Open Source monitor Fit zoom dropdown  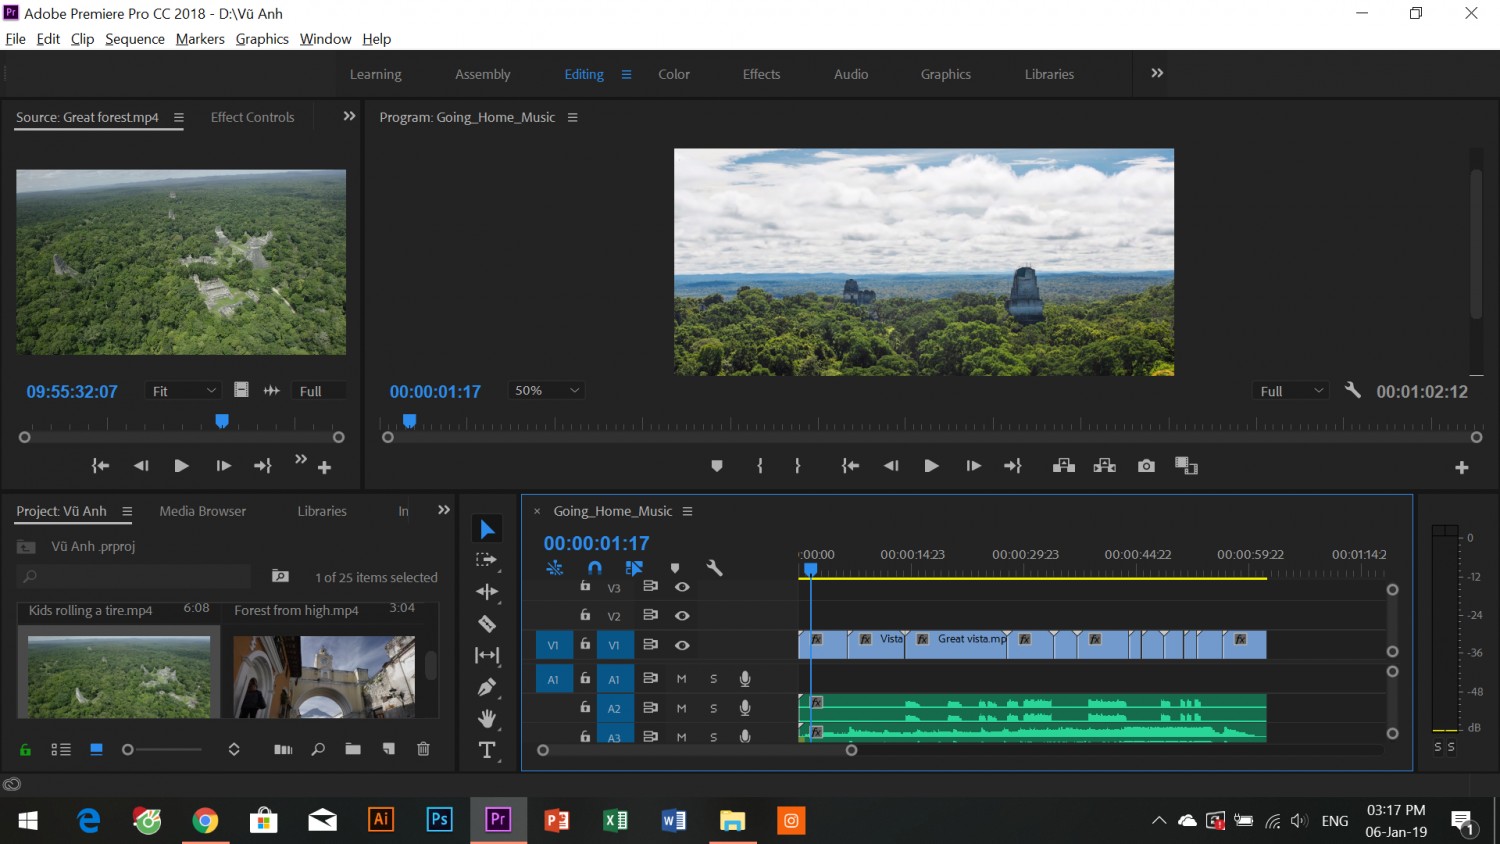coord(183,391)
